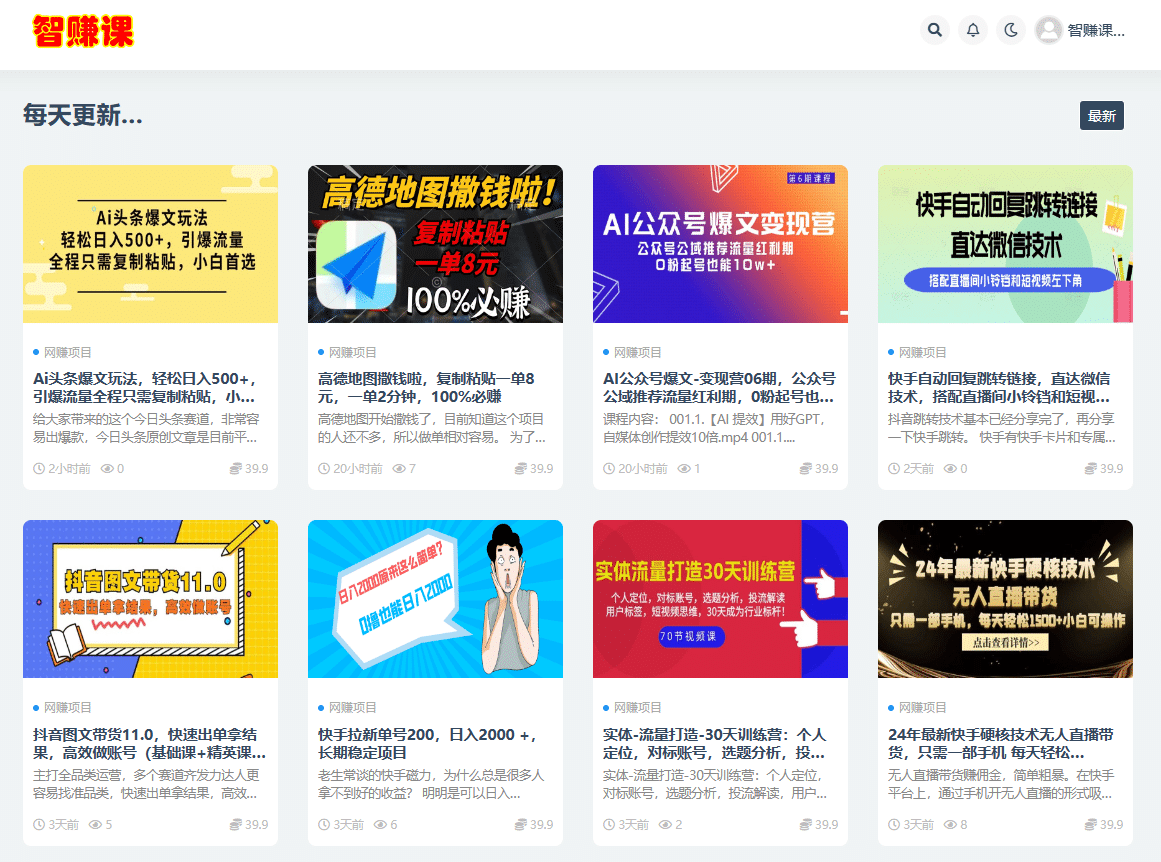Select the 最新 filter tab
Viewport: 1161px width, 862px height.
point(1100,115)
